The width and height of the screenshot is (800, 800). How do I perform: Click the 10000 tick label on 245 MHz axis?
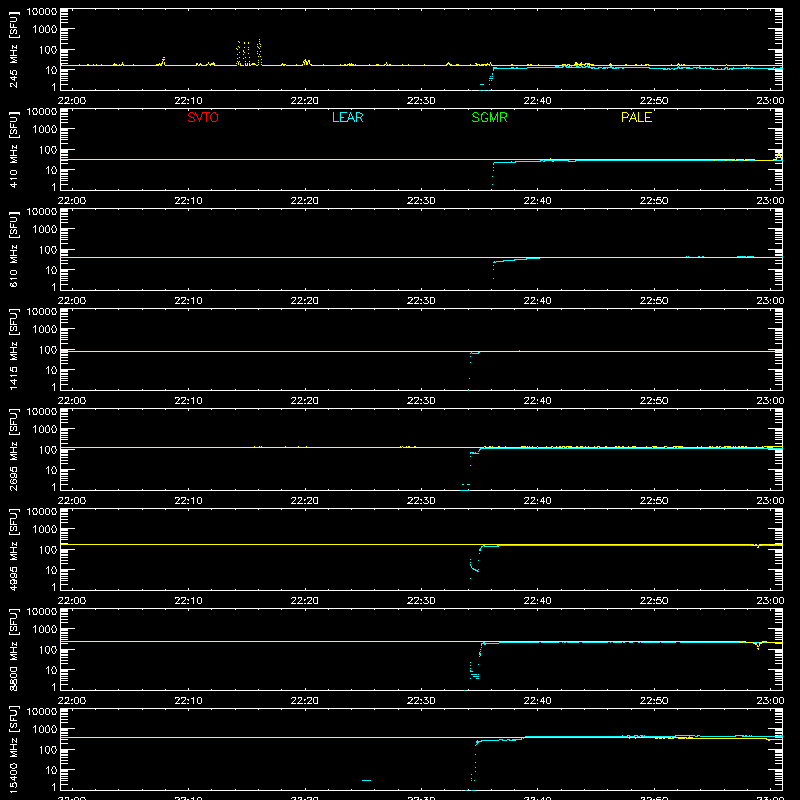(42, 12)
